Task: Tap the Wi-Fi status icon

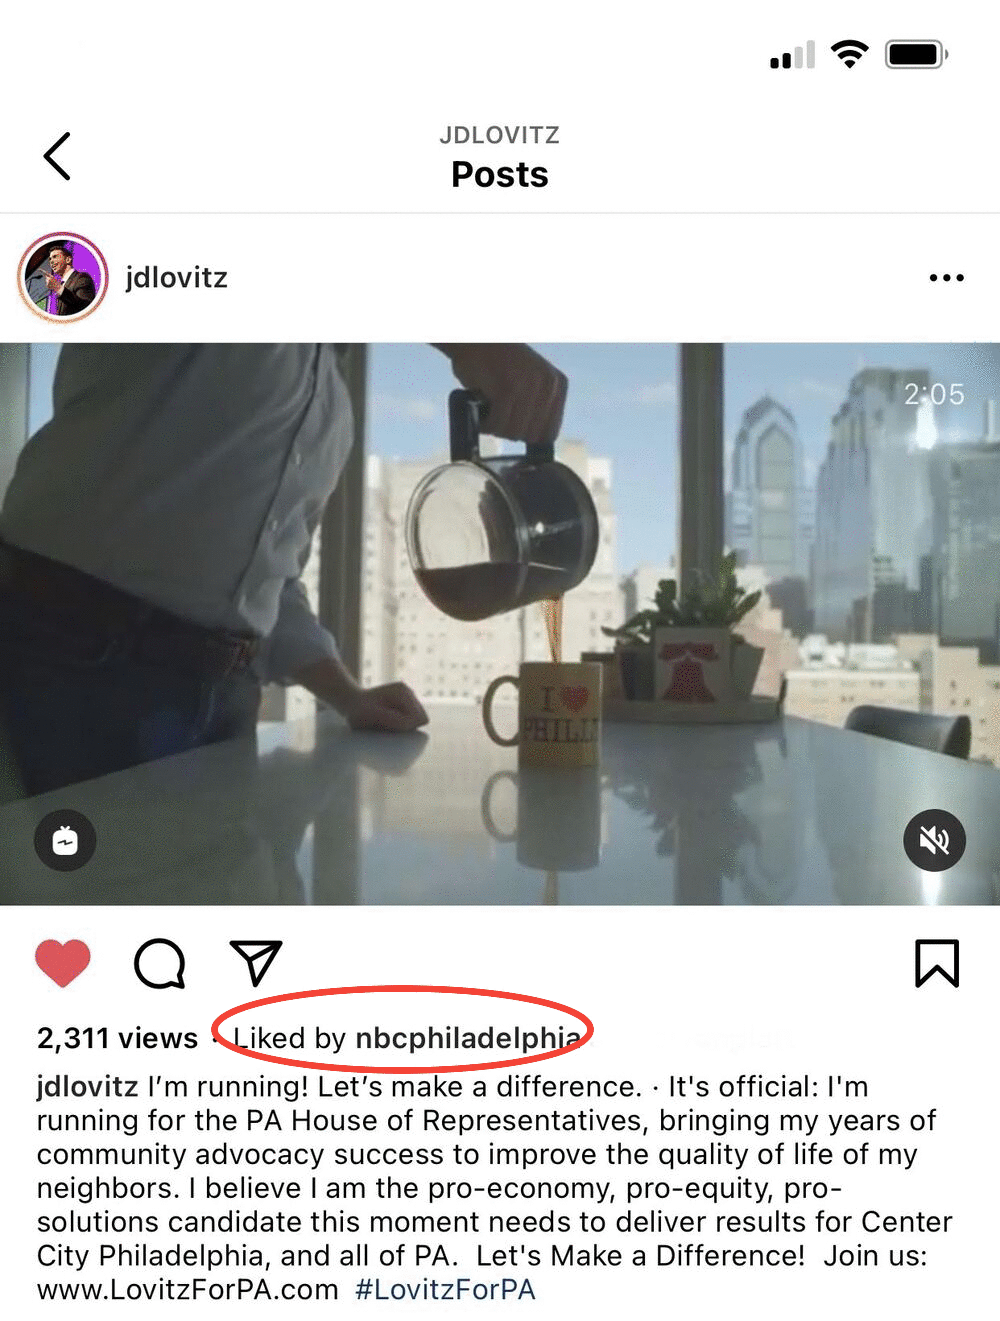Action: click(850, 54)
